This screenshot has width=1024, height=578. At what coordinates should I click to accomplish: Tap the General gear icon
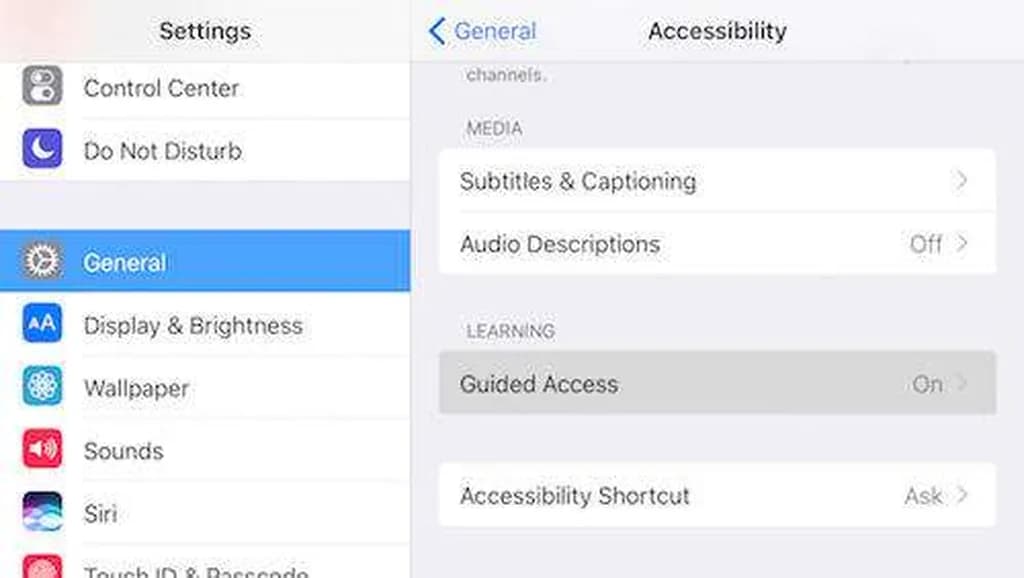click(42, 262)
